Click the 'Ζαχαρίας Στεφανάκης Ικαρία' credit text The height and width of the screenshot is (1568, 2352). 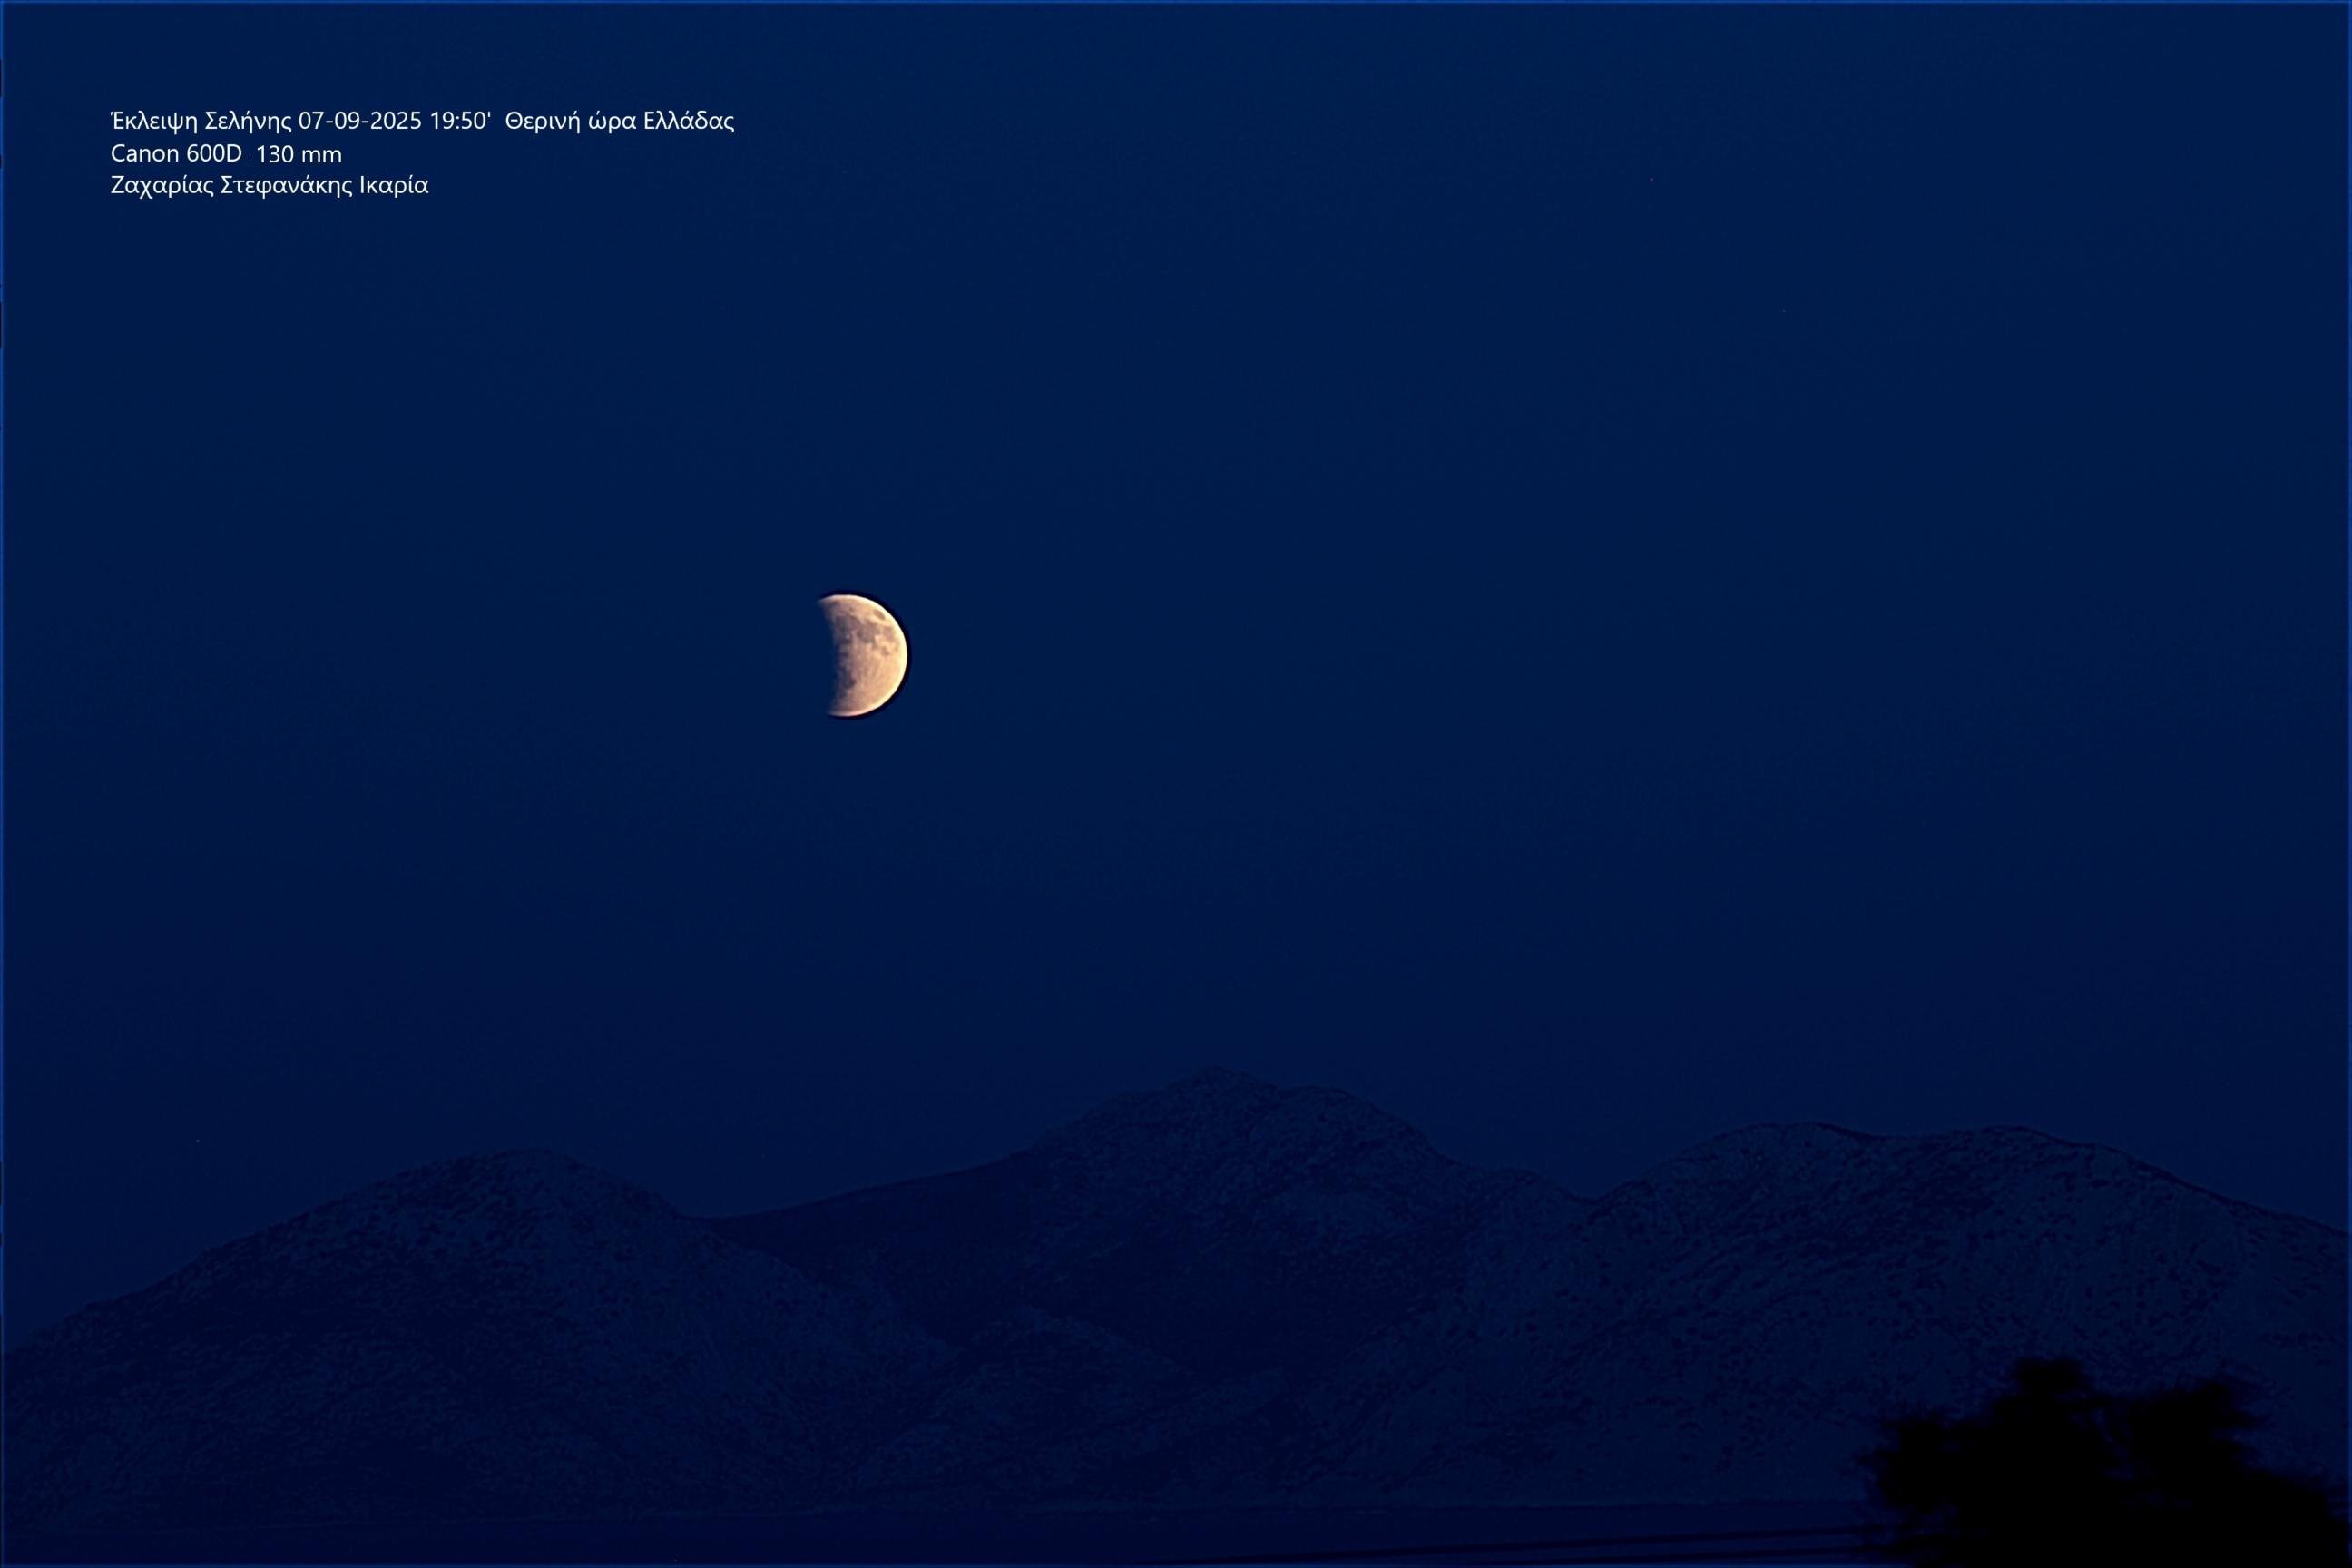tap(269, 186)
